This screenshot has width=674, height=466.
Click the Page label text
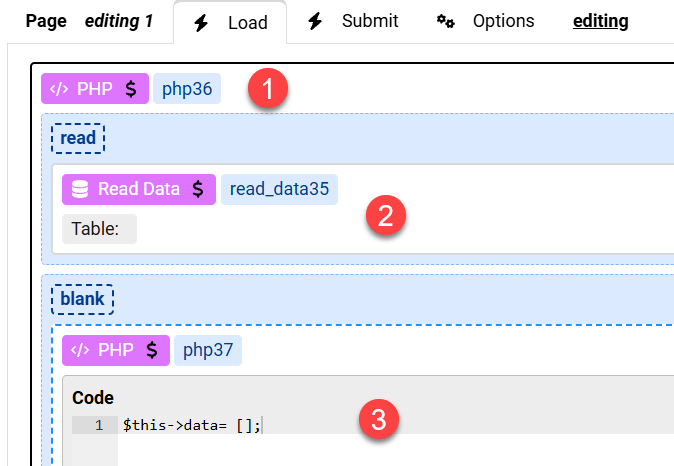coord(46,21)
